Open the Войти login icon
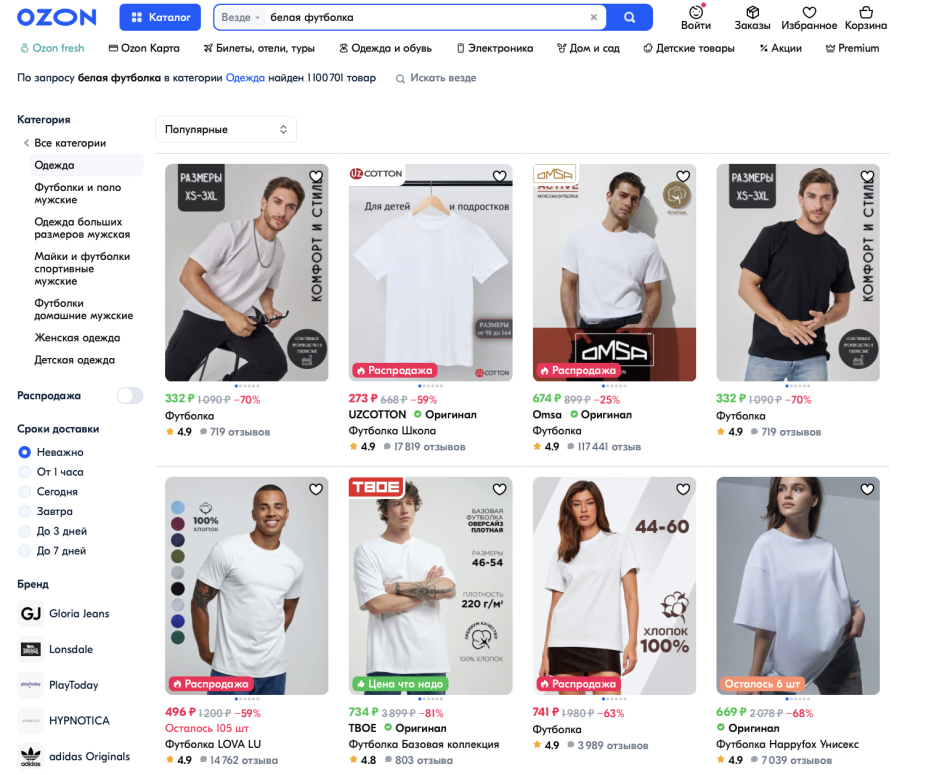The width and height of the screenshot is (950, 775). click(x=696, y=18)
